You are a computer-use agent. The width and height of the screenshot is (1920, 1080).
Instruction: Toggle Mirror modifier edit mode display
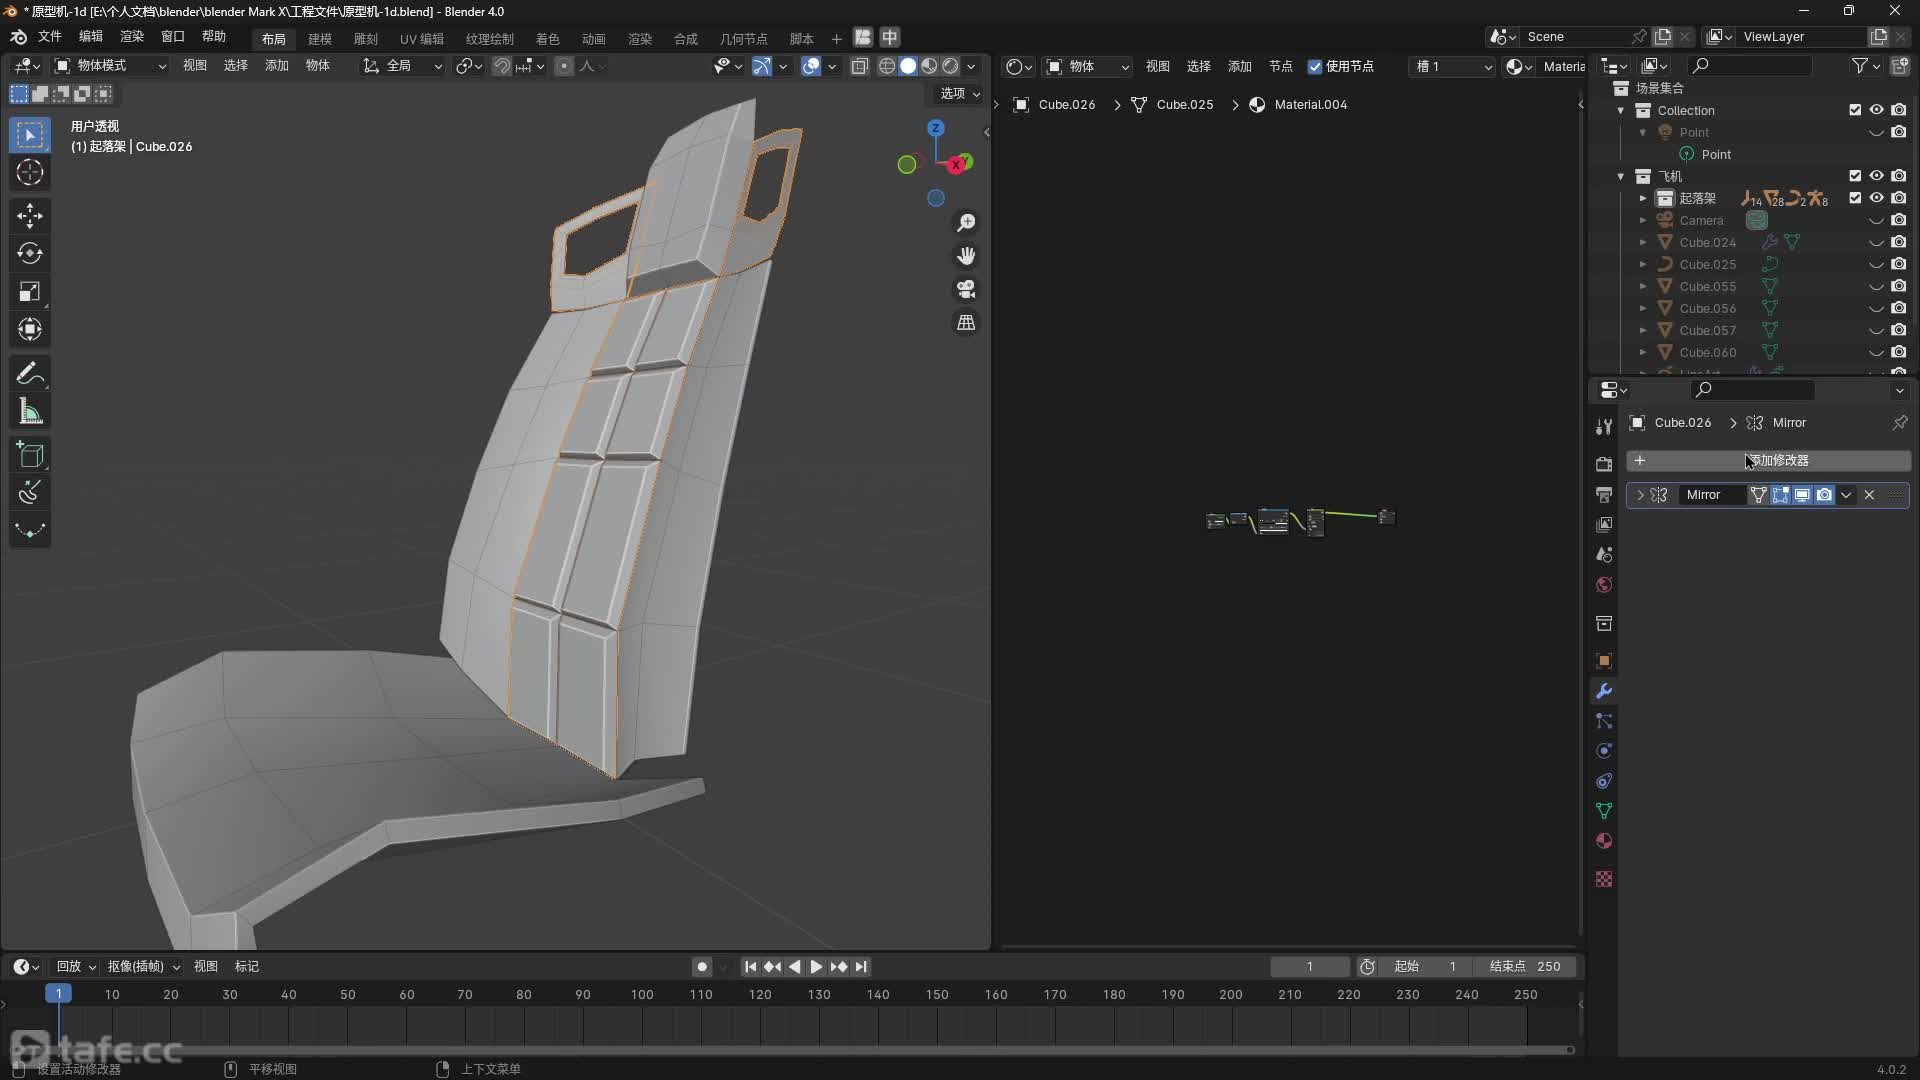pyautogui.click(x=1780, y=495)
